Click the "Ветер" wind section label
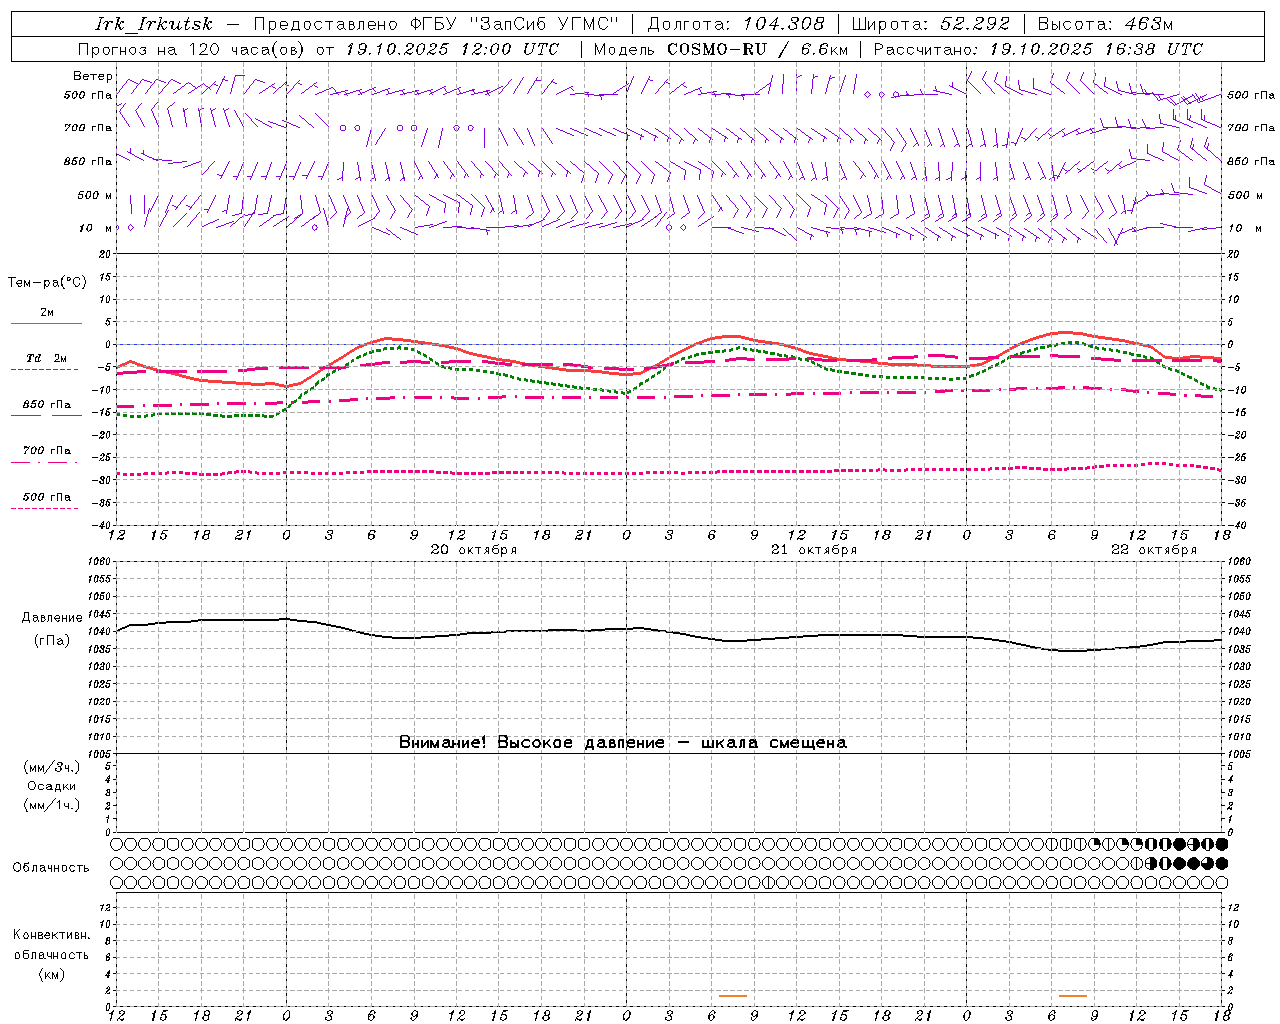Viewport: 1280px width, 1024px height. click(x=92, y=76)
